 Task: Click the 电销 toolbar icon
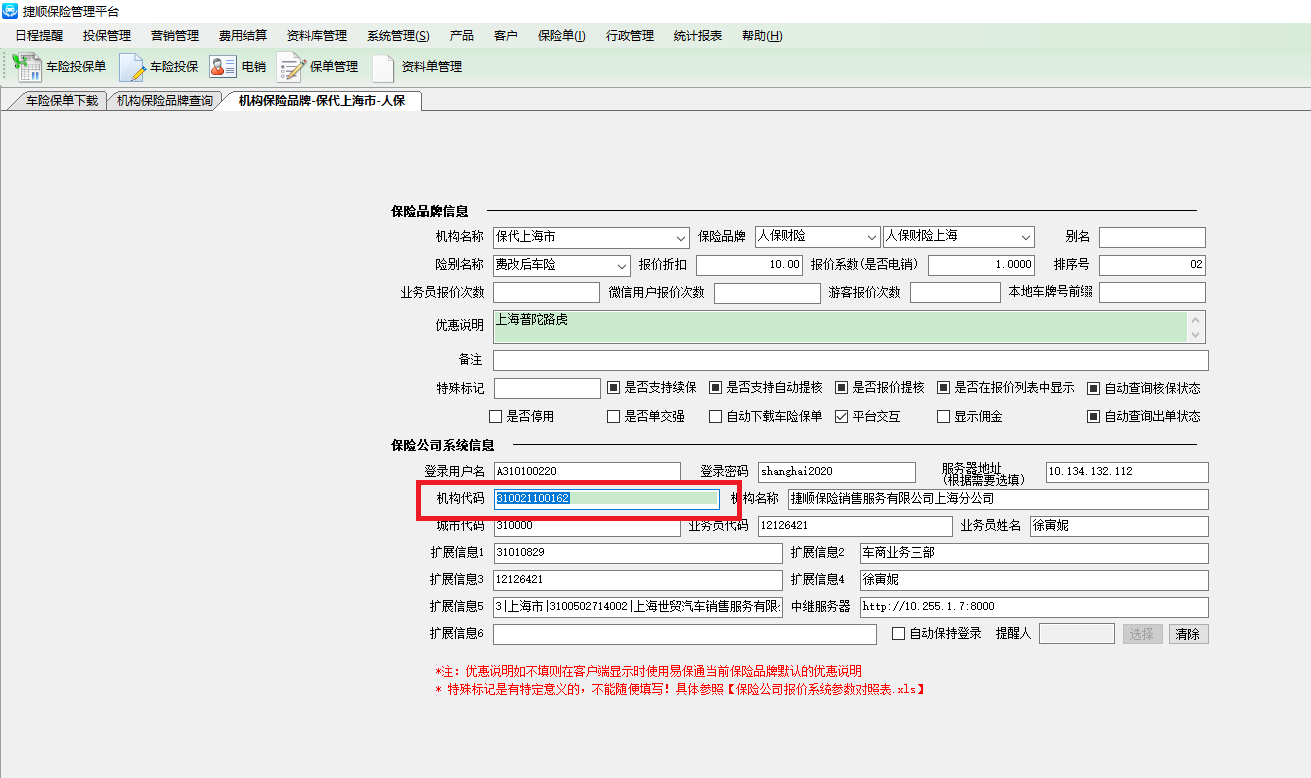click(222, 67)
